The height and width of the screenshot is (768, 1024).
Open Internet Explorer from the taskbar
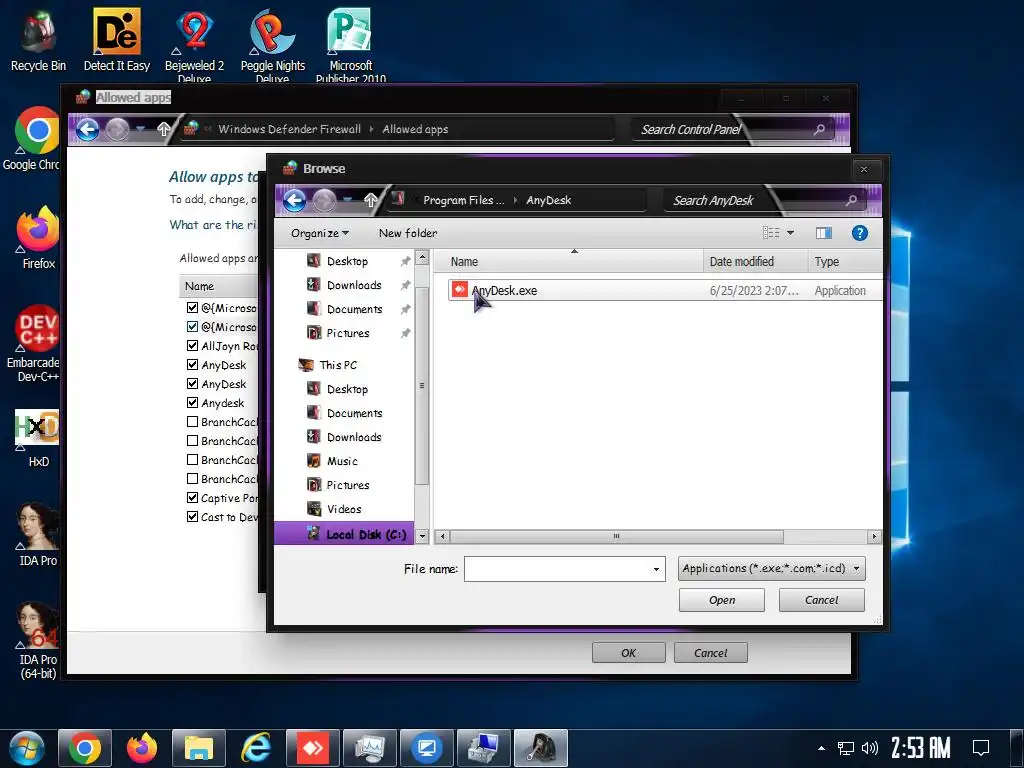[x=255, y=748]
